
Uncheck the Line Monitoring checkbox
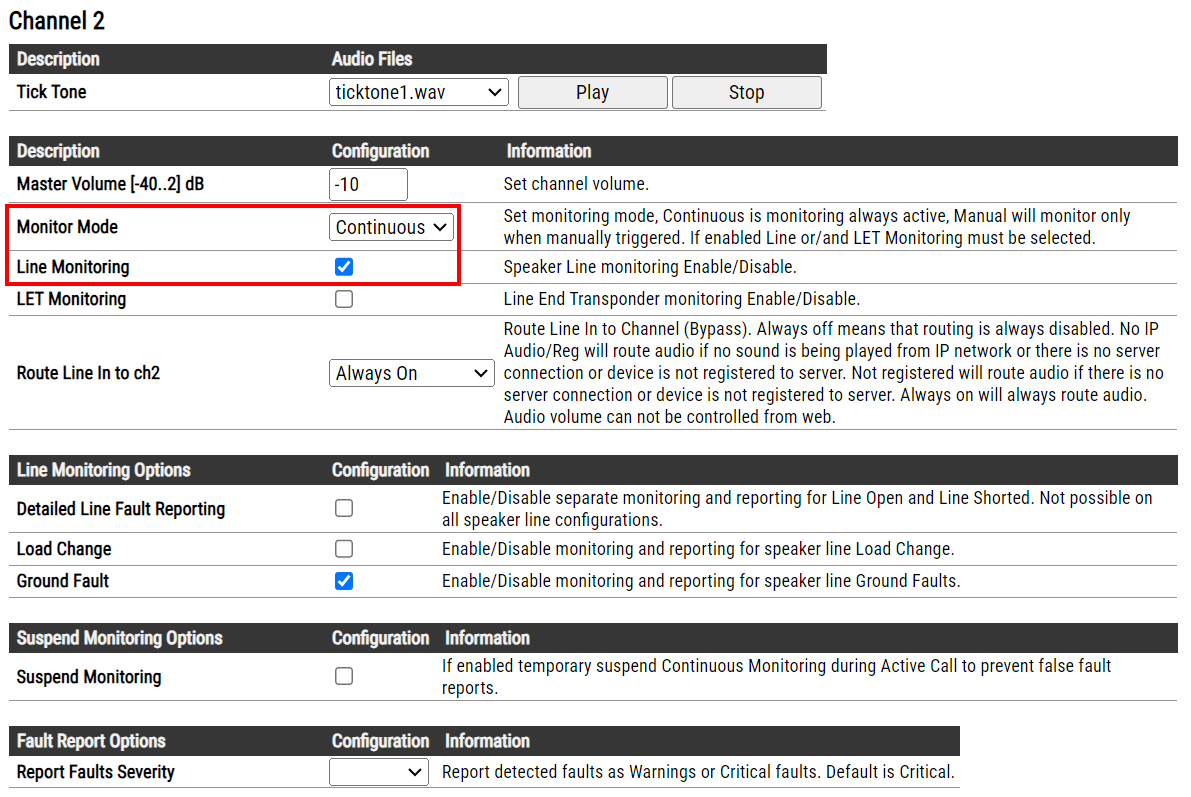(344, 267)
